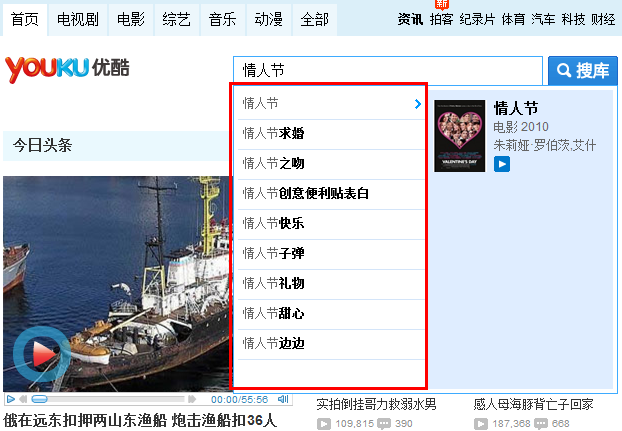Click the comment bubble icon next to 390
This screenshot has width=622, height=431.
(384, 424)
